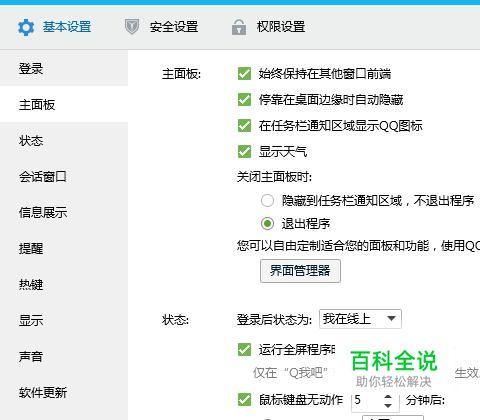Disable the 显示天气 checkbox

click(x=244, y=151)
